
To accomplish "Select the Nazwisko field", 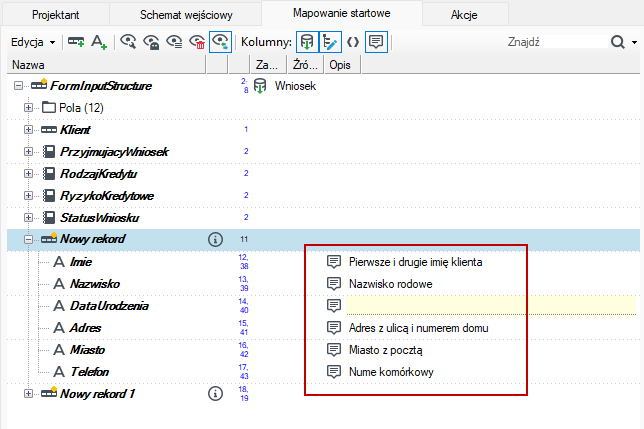I will (95, 284).
